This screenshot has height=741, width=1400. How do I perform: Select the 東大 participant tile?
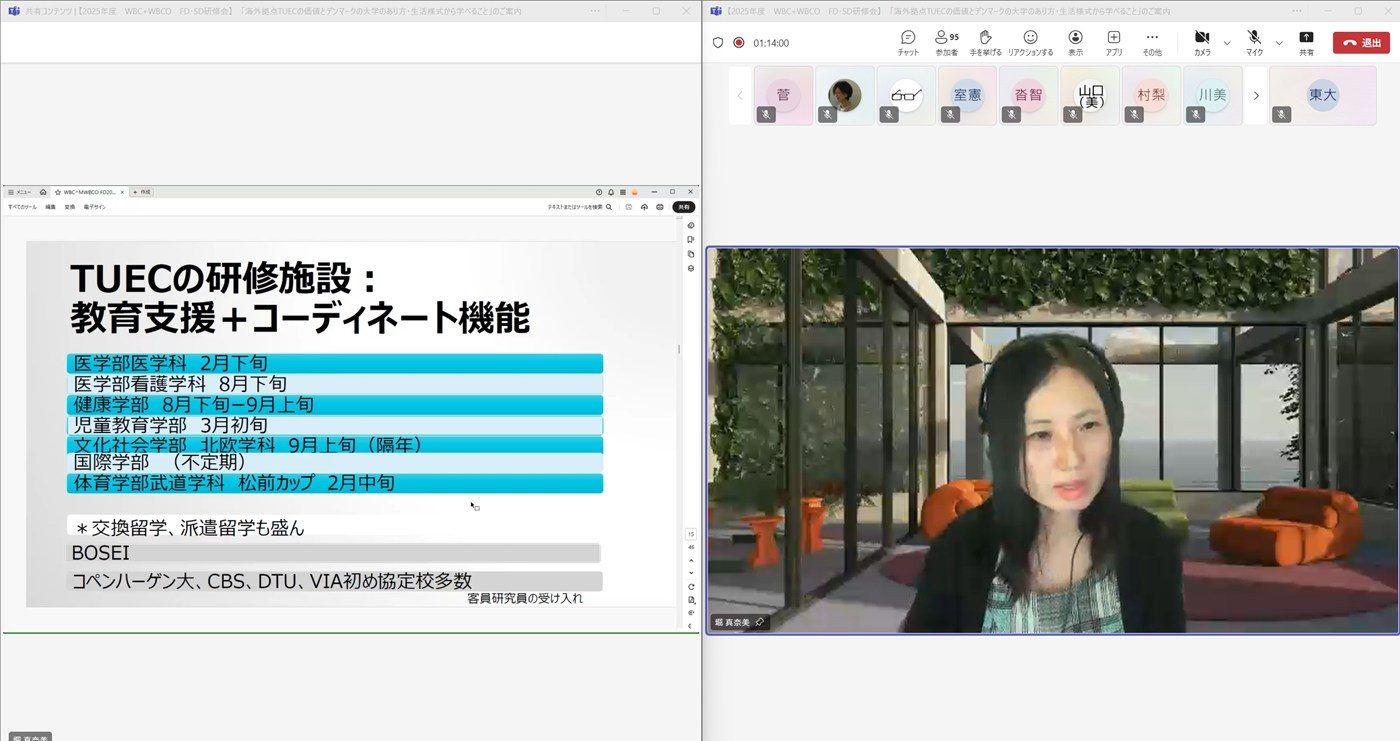coord(1322,95)
